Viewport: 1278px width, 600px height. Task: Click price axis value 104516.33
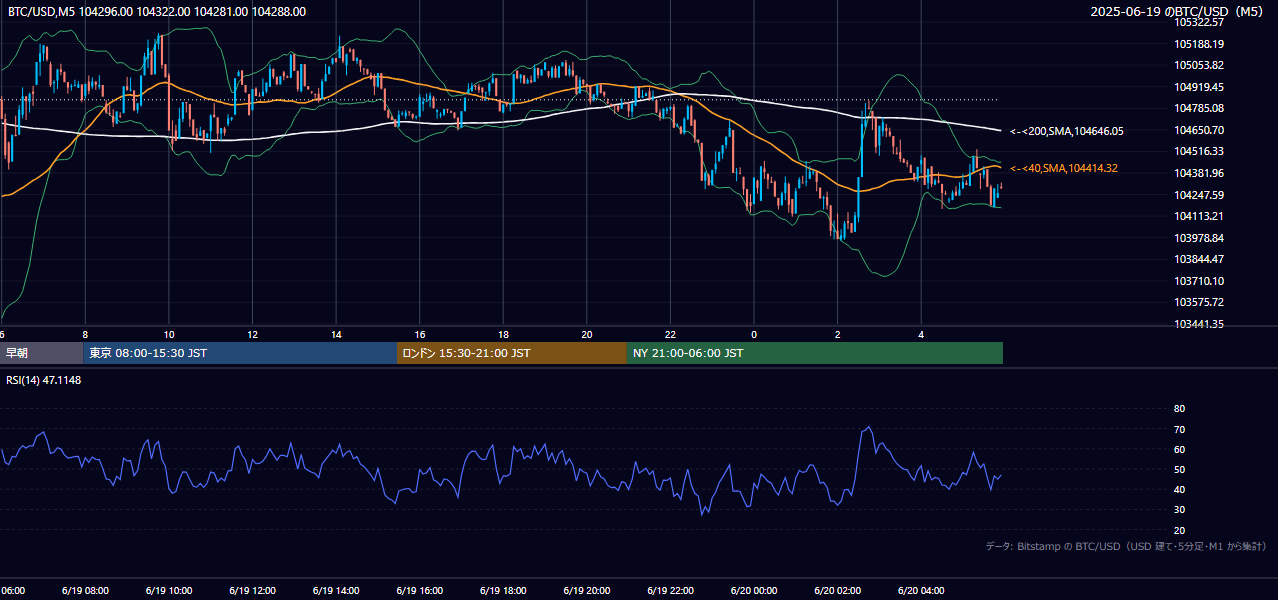(1199, 151)
